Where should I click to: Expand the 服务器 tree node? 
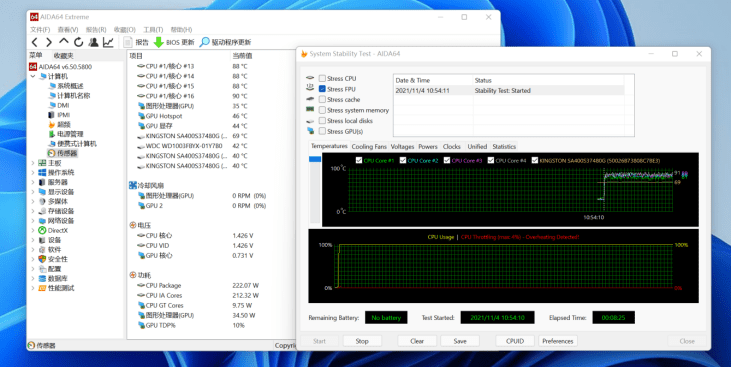33,182
